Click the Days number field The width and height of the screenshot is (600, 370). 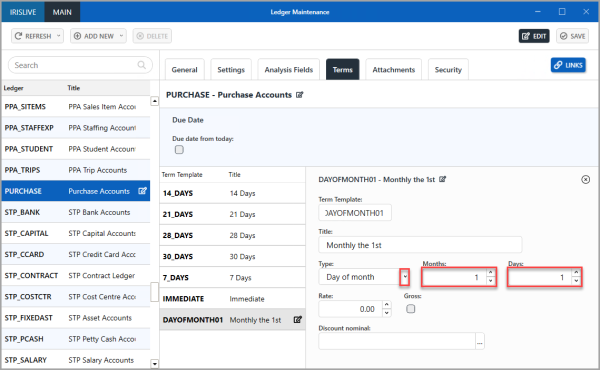540,277
